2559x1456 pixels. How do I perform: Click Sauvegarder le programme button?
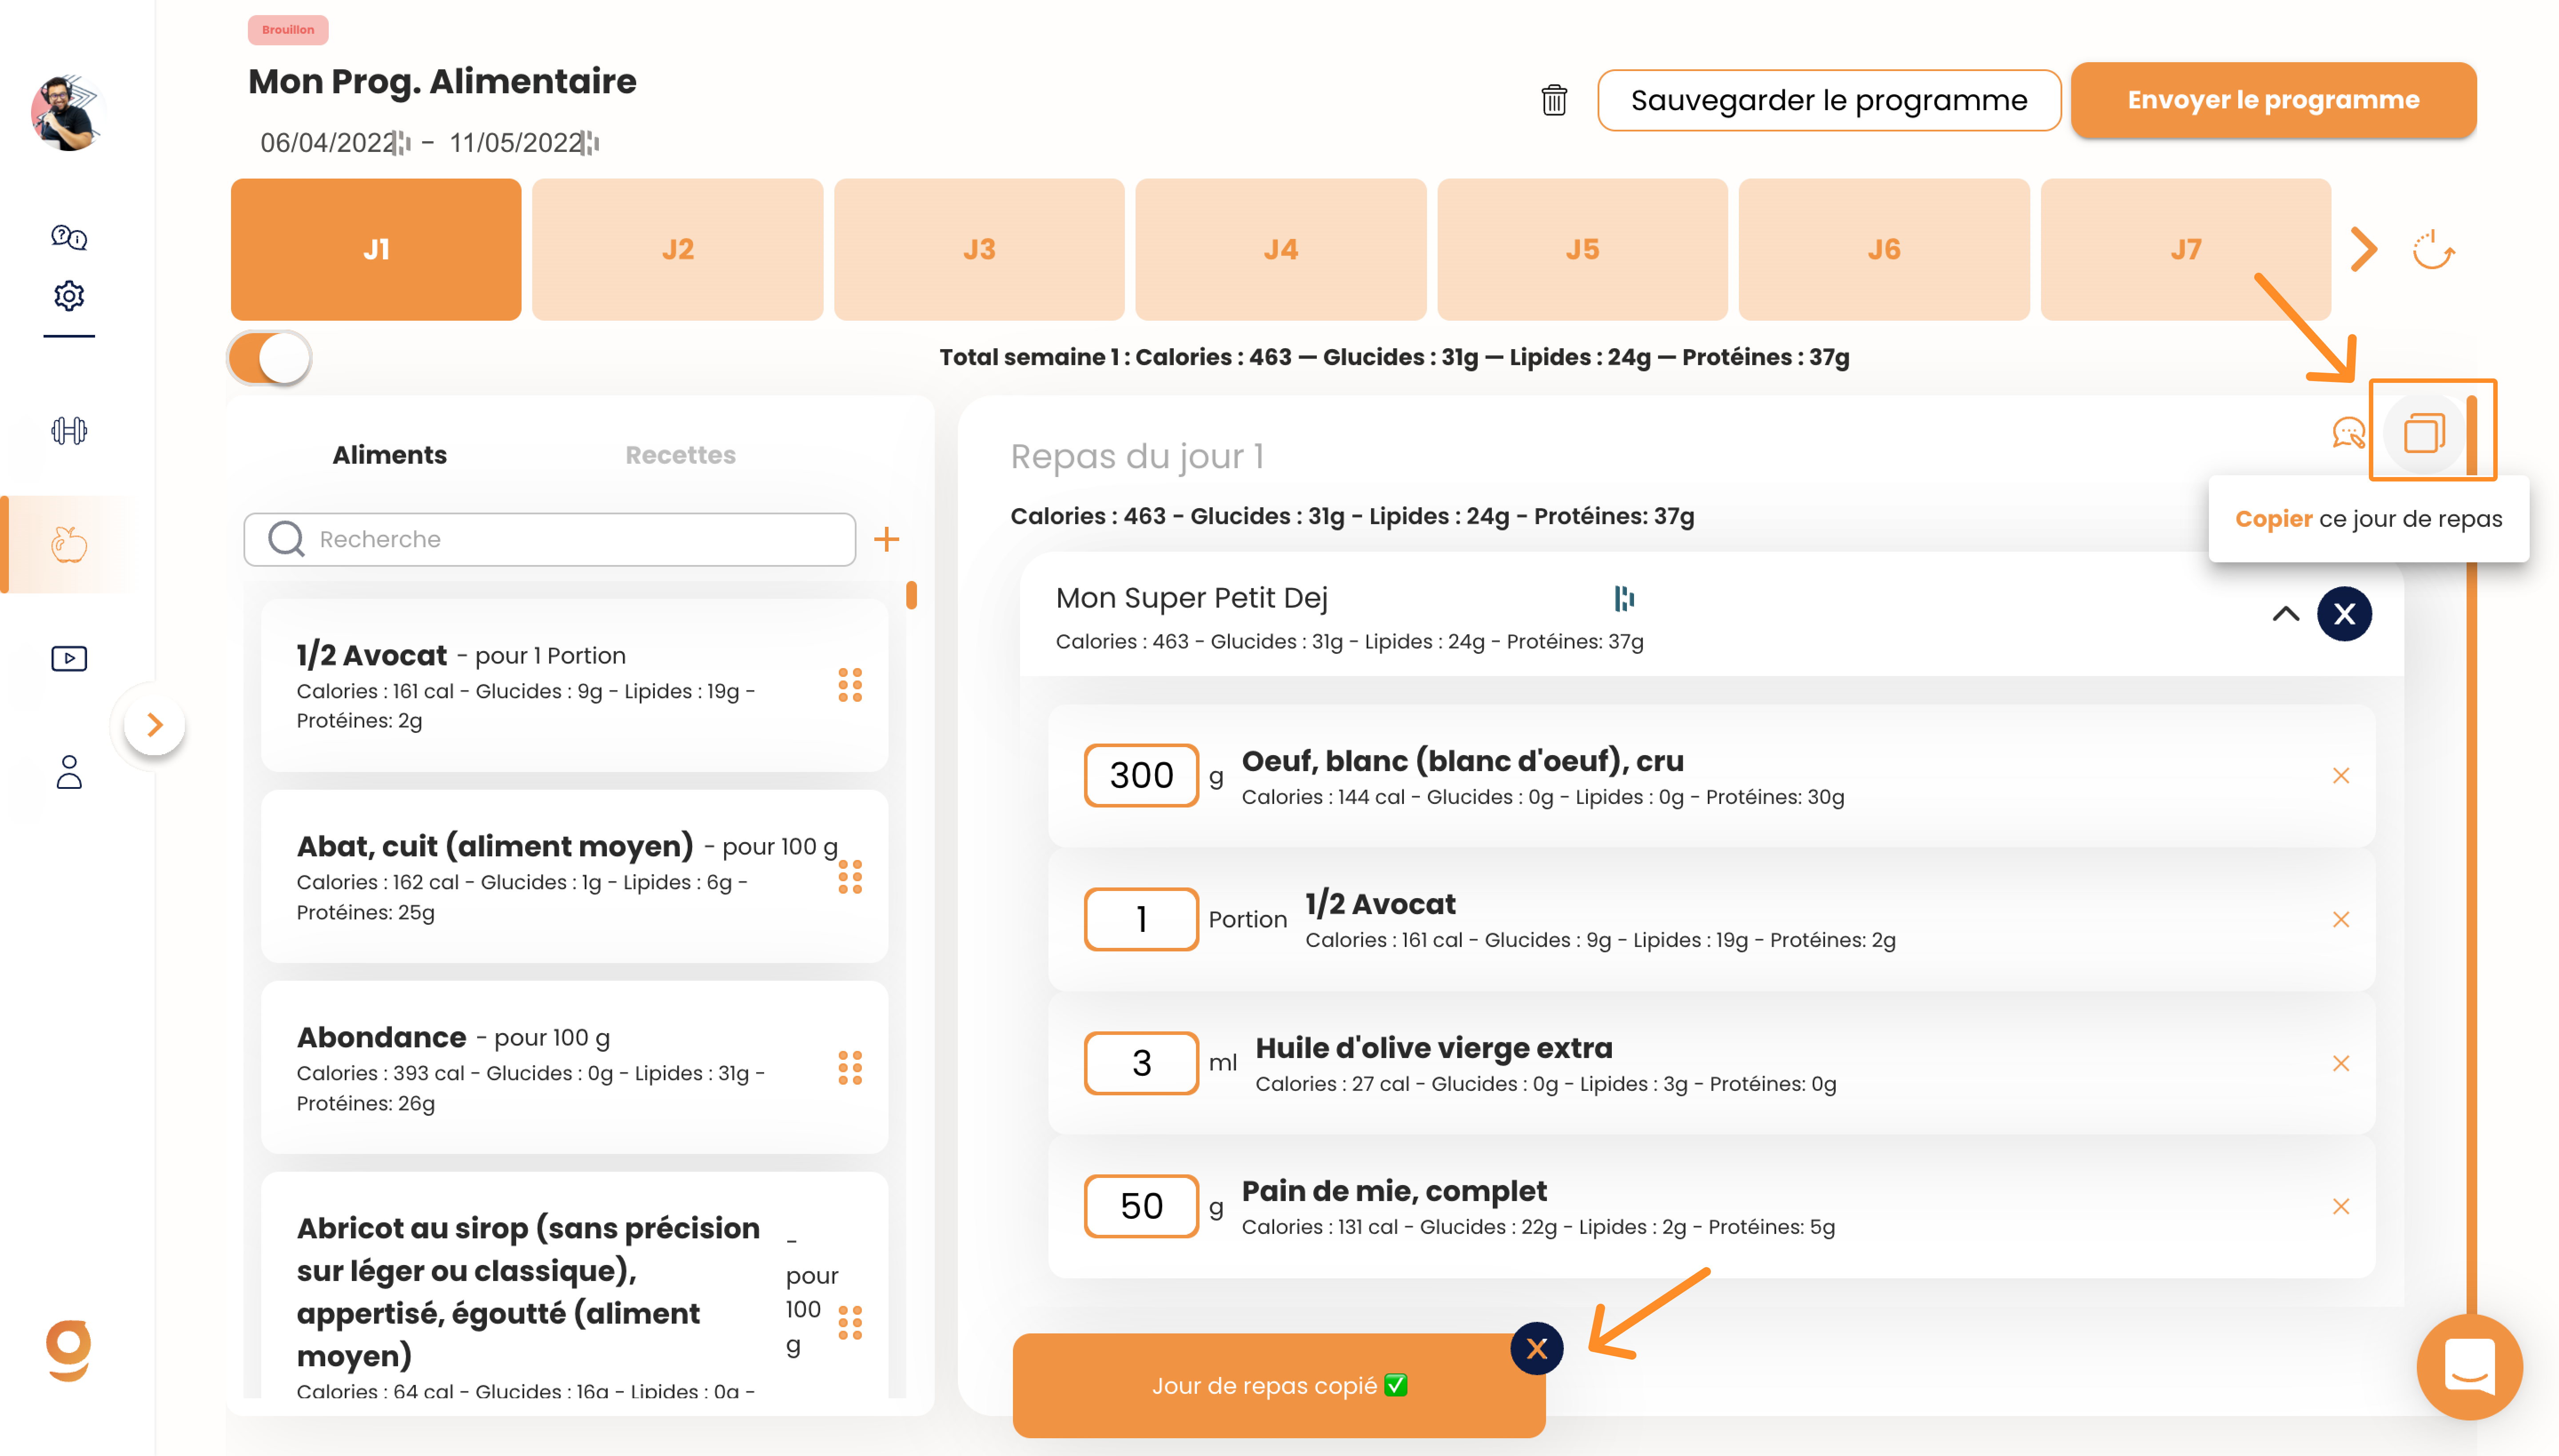[1829, 100]
